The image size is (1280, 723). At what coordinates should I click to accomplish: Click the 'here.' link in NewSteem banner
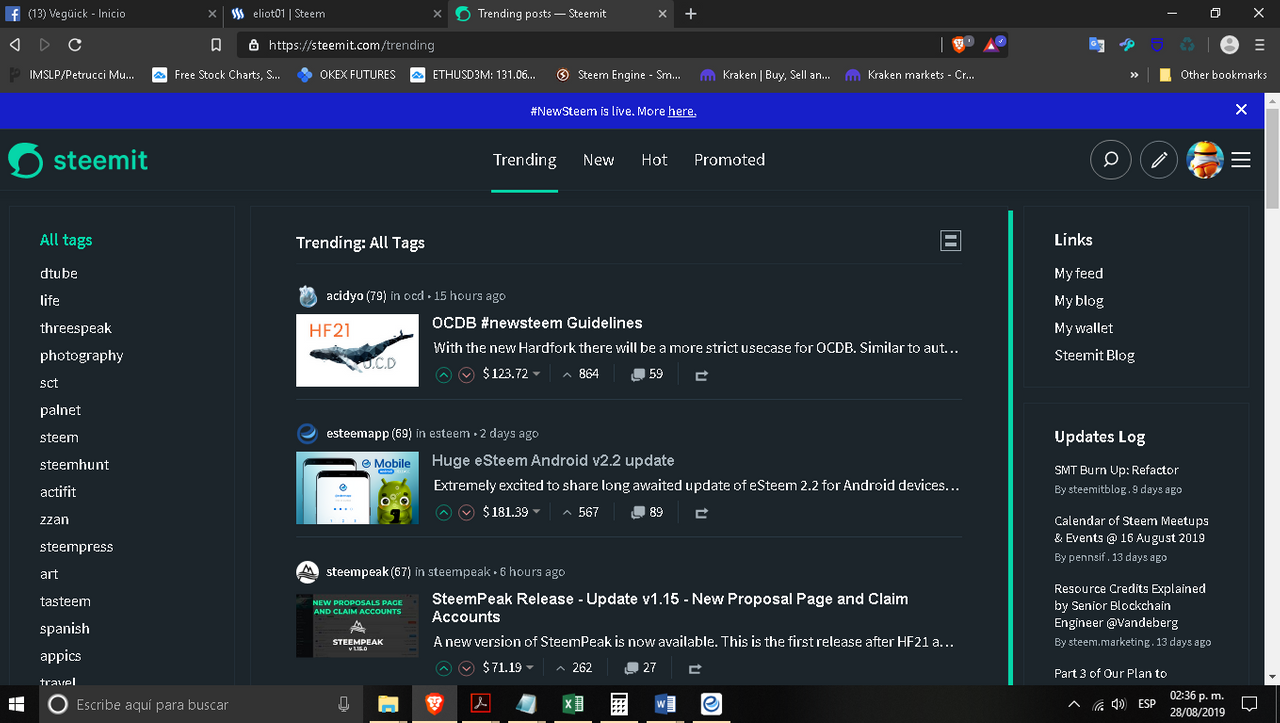coord(682,111)
